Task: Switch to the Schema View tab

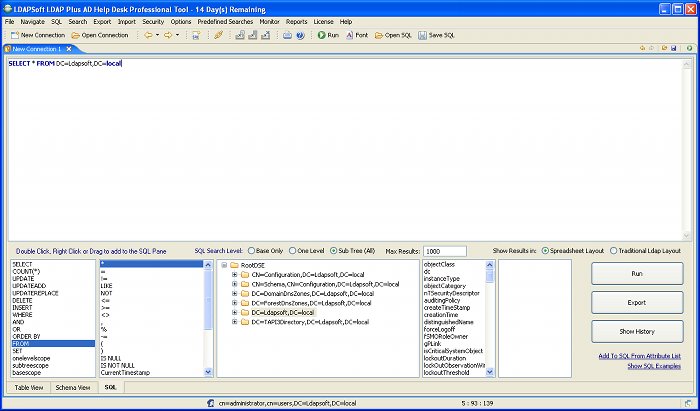Action: (x=73, y=386)
